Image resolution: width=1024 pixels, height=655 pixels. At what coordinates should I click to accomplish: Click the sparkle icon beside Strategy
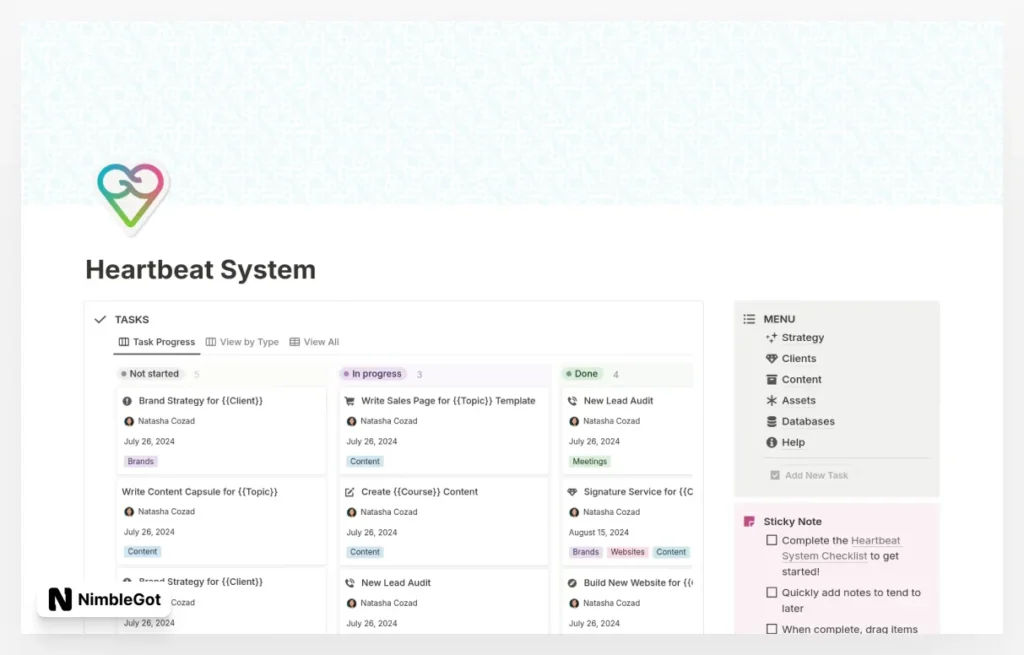tap(771, 338)
